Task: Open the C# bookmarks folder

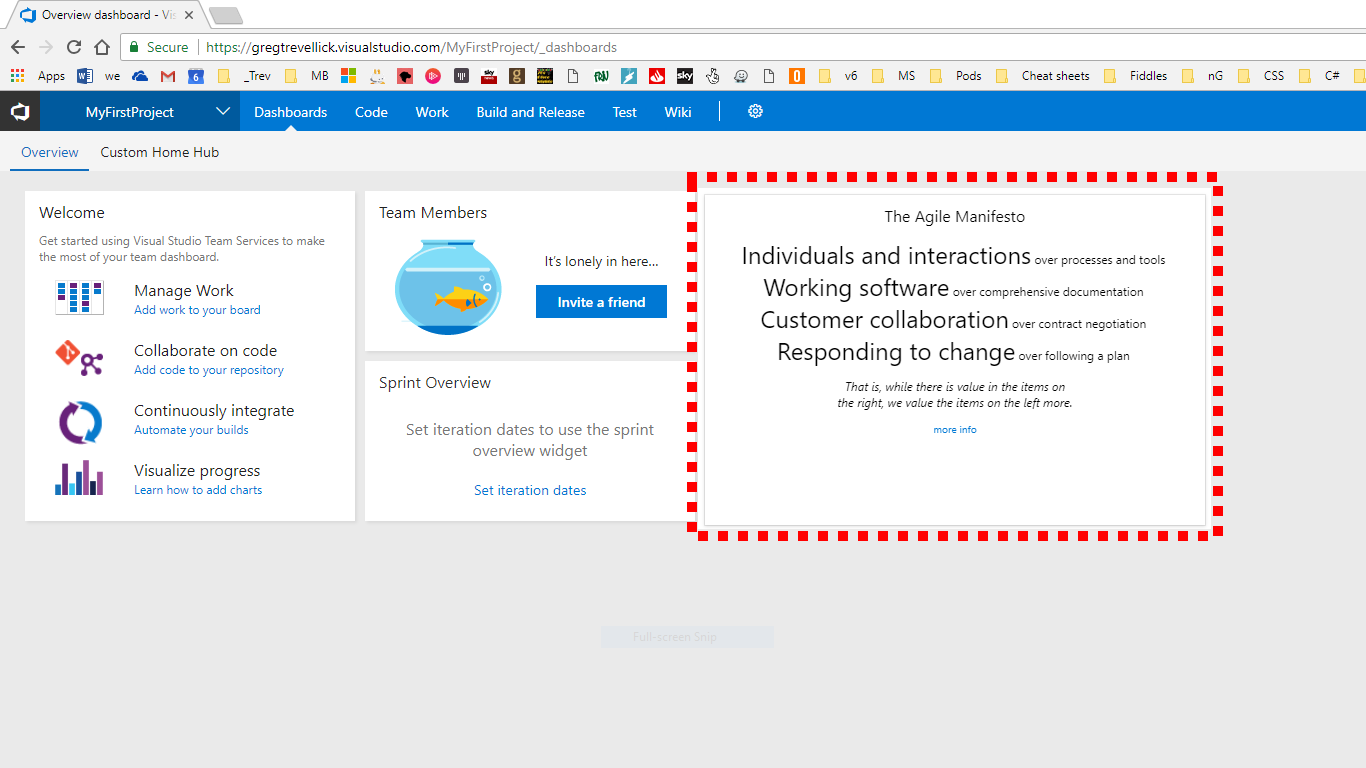Action: [x=1320, y=75]
